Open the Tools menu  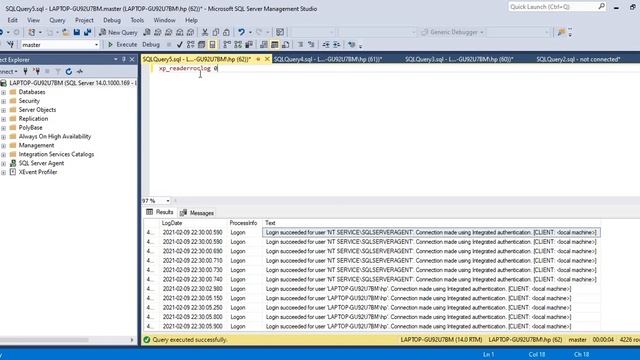click(137, 20)
